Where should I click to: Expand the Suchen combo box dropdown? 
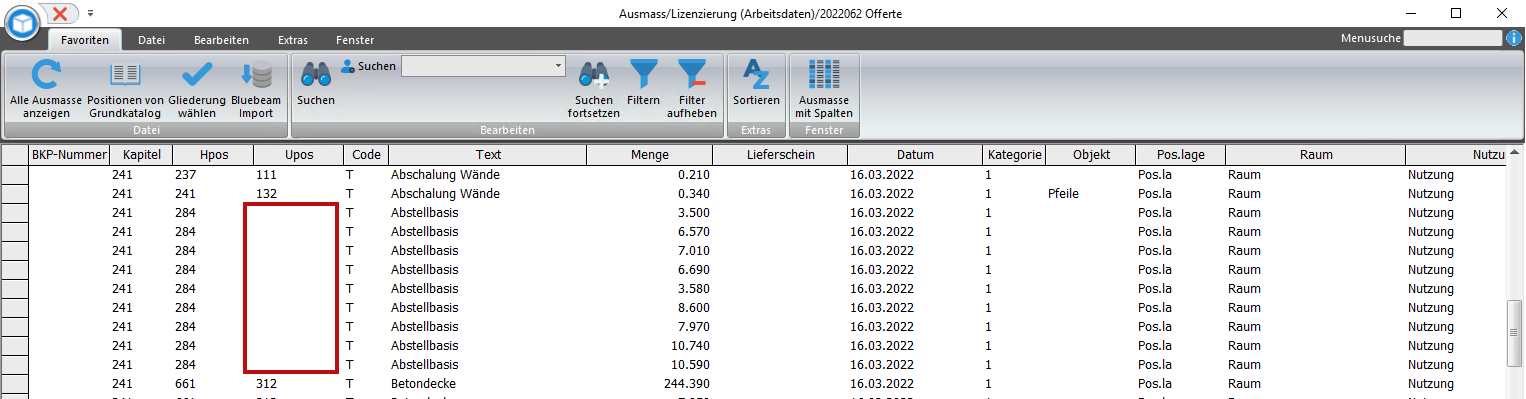click(558, 66)
